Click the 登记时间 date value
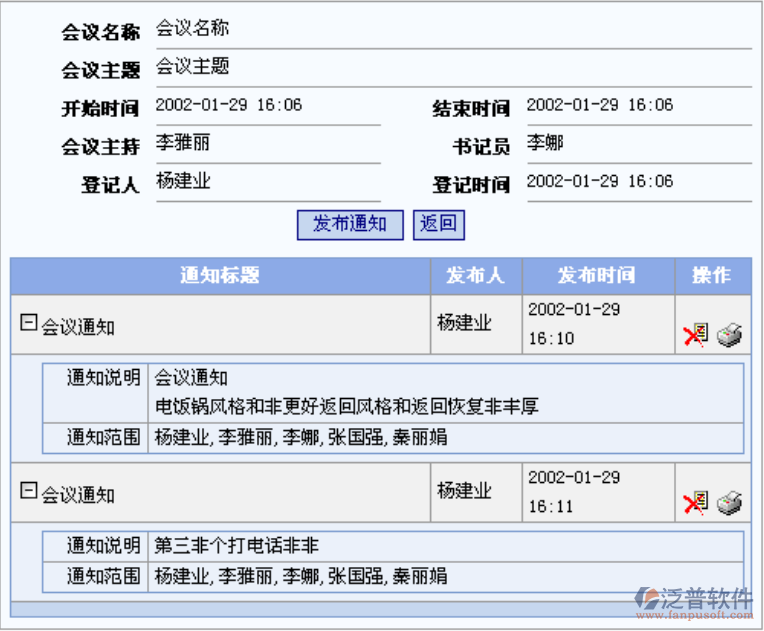764x631 pixels. tap(600, 182)
